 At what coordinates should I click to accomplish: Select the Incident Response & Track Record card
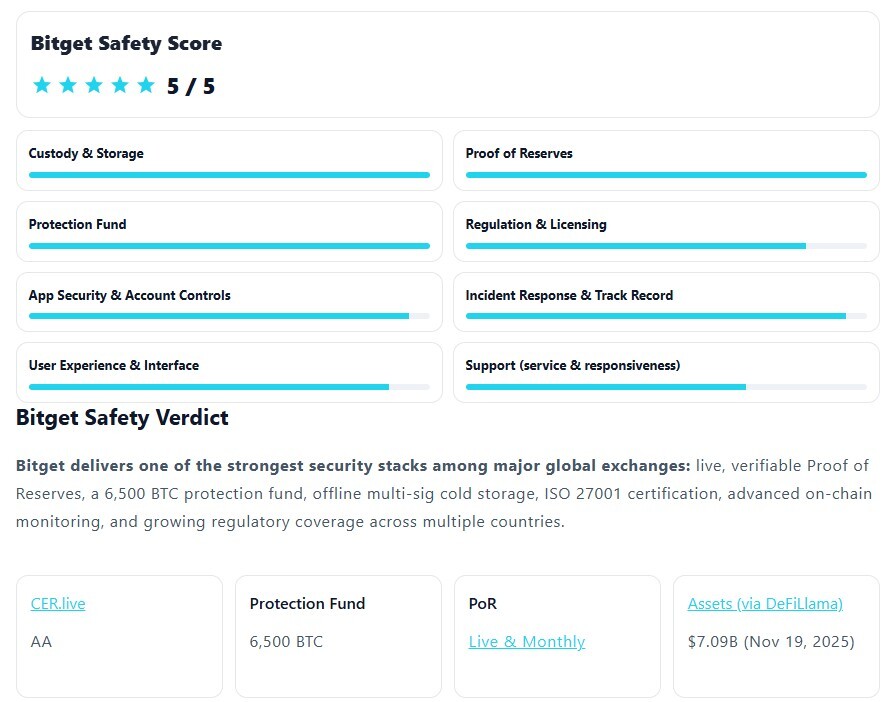pos(665,301)
